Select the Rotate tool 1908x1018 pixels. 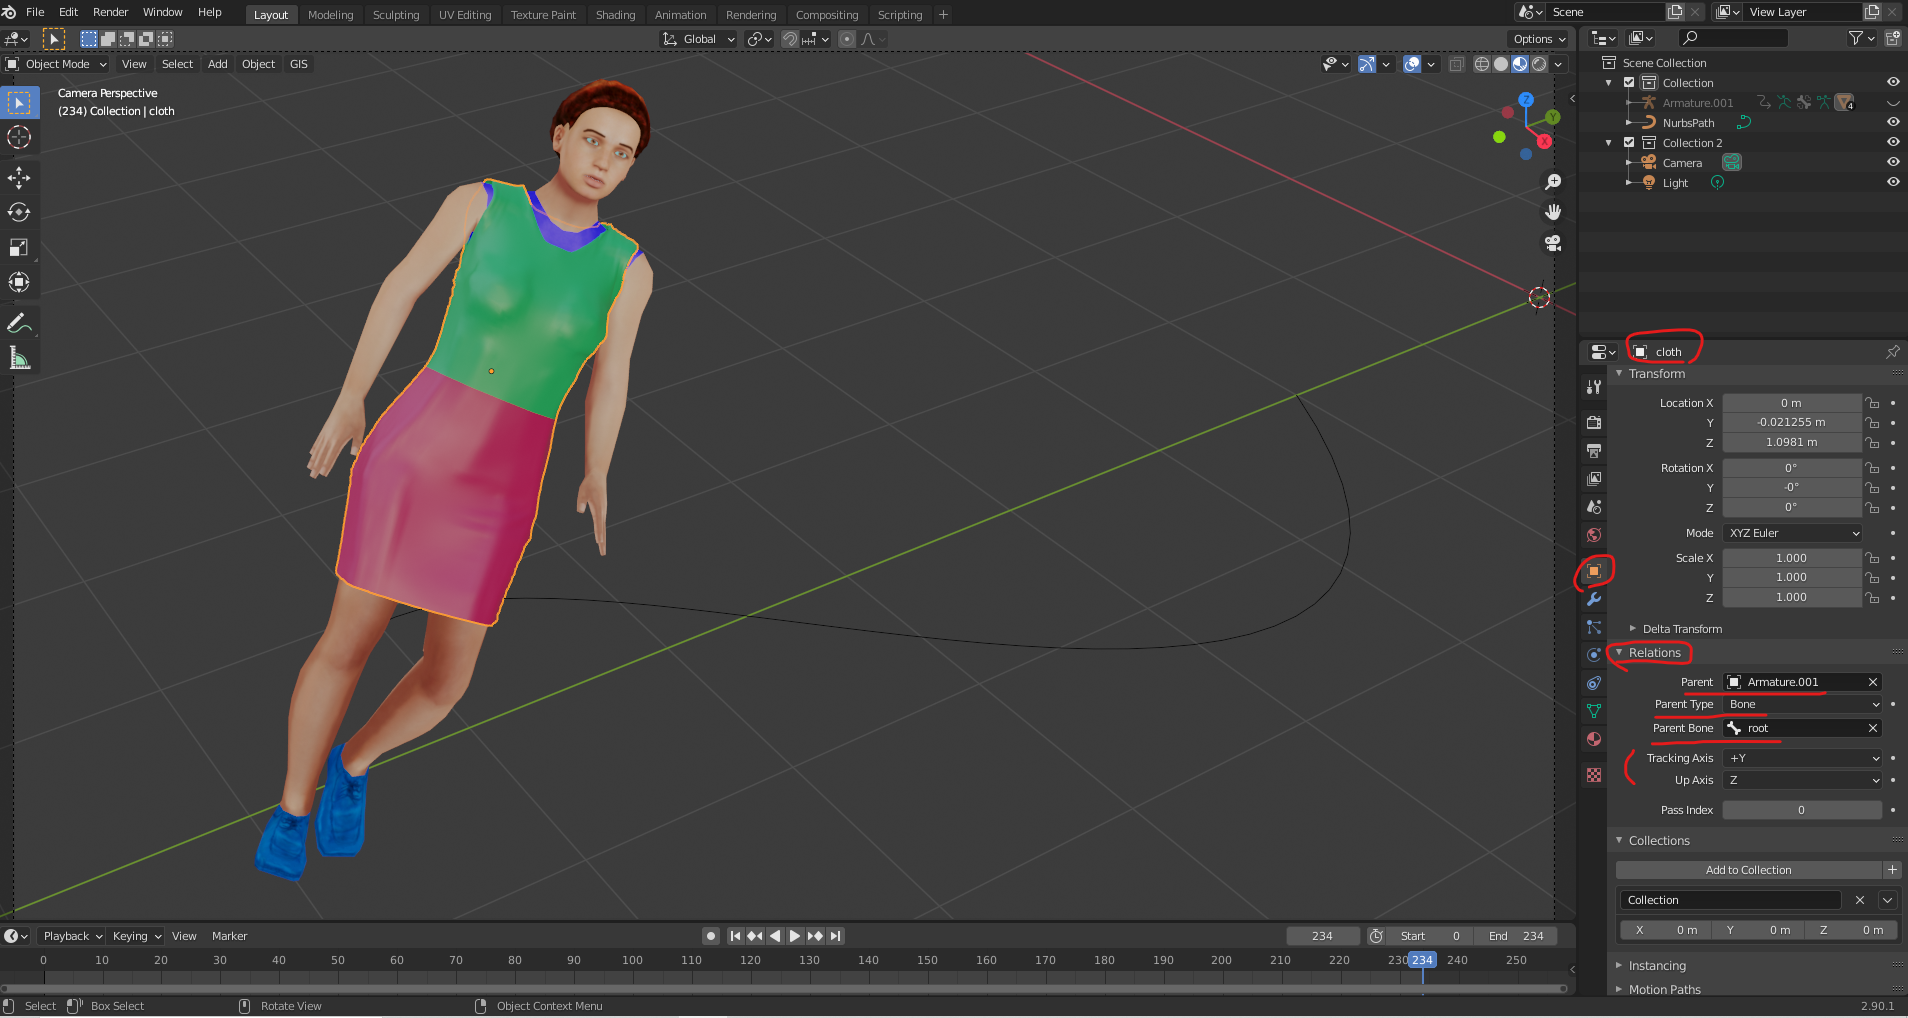[x=19, y=212]
